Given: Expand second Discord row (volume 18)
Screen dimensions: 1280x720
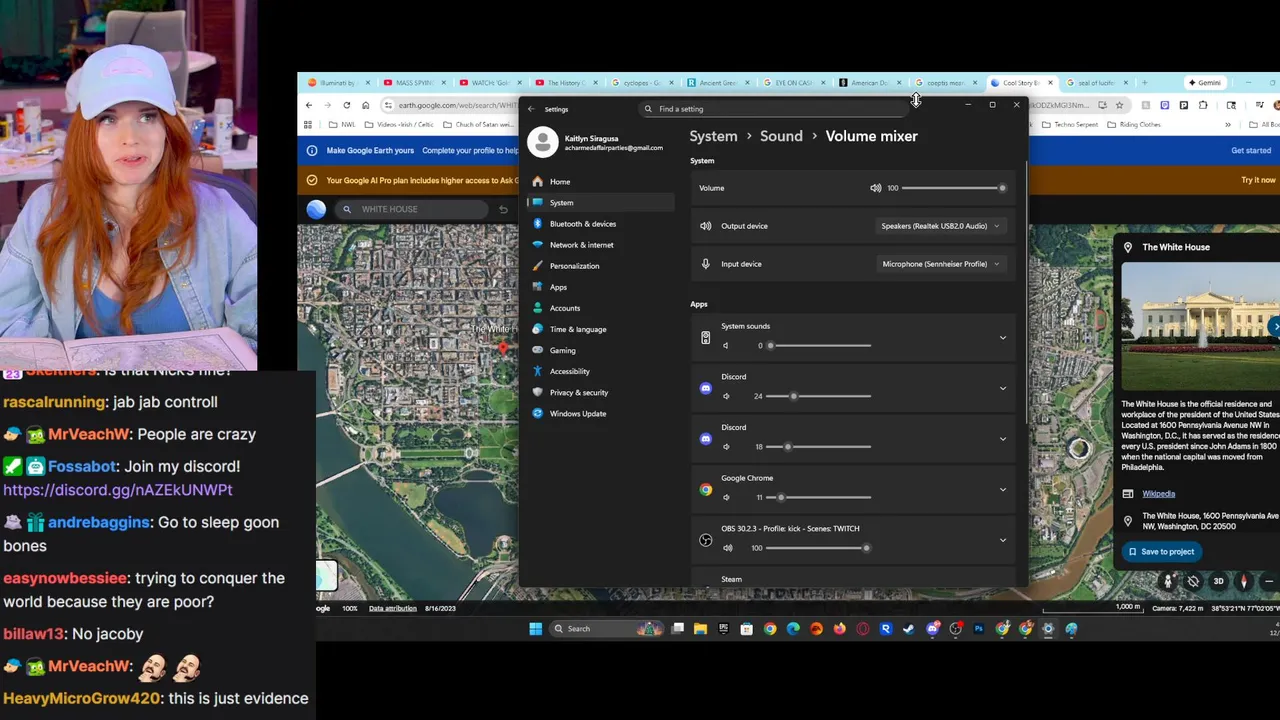Looking at the screenshot, I should coord(1003,439).
